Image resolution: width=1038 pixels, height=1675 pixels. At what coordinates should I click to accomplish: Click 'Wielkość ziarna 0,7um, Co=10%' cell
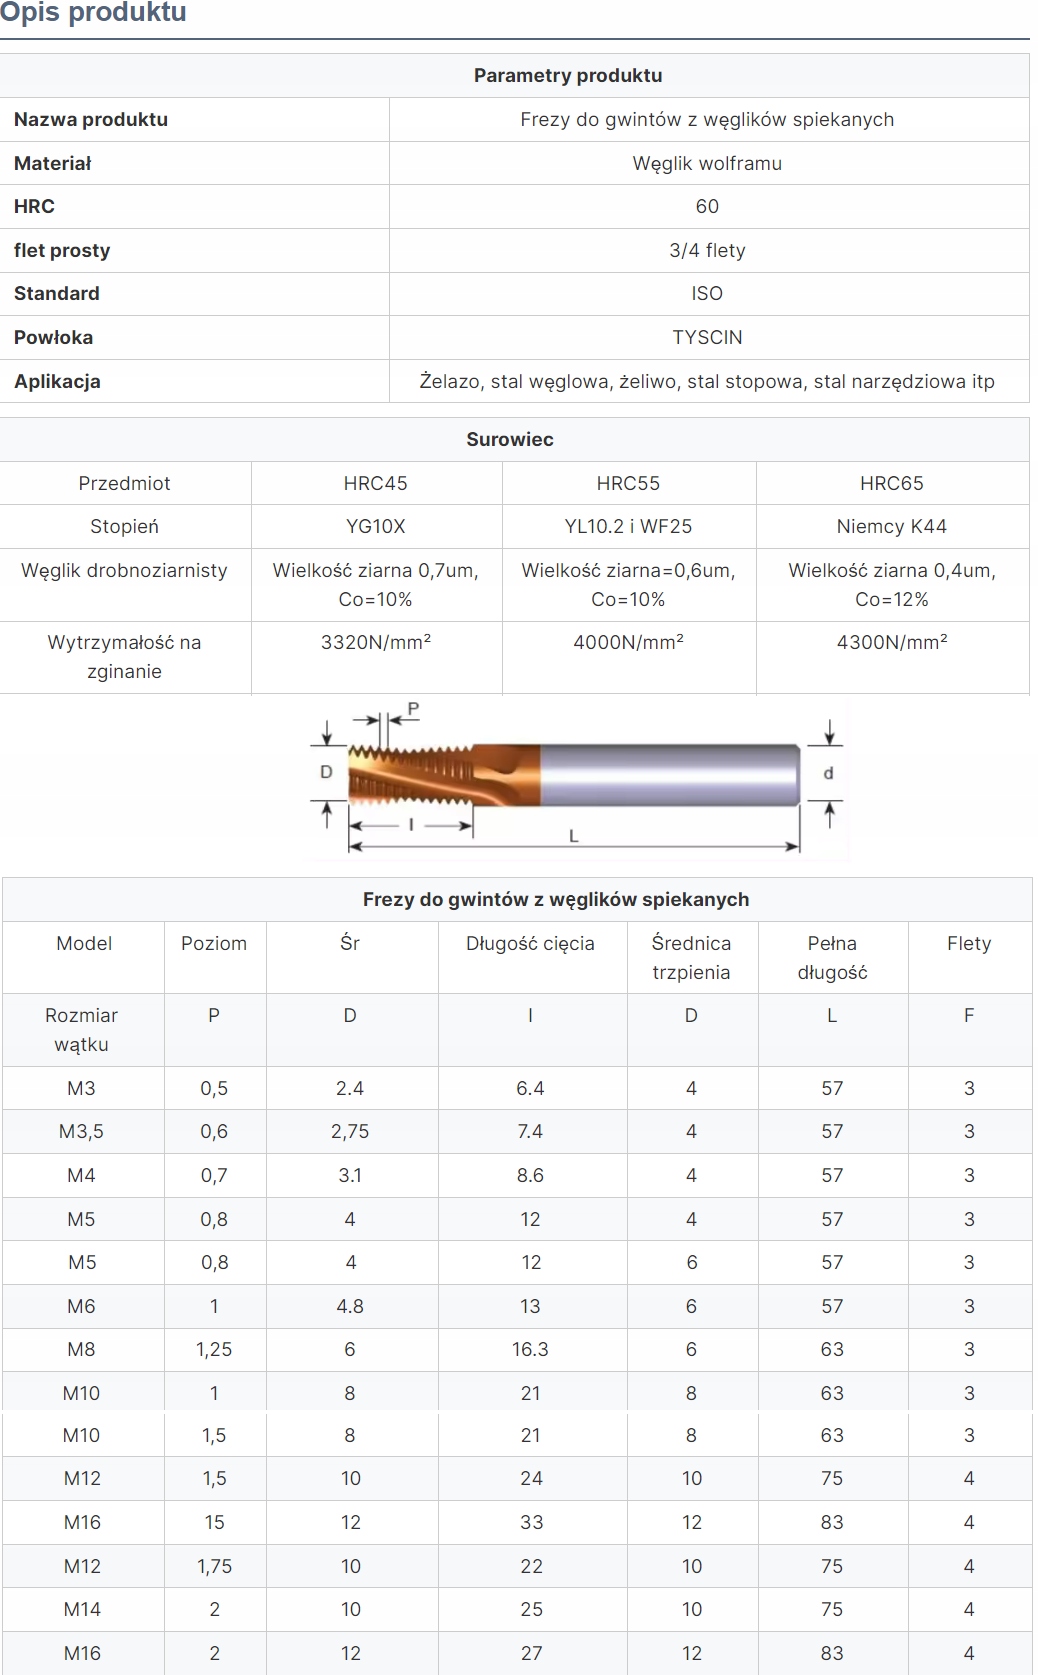click(375, 584)
